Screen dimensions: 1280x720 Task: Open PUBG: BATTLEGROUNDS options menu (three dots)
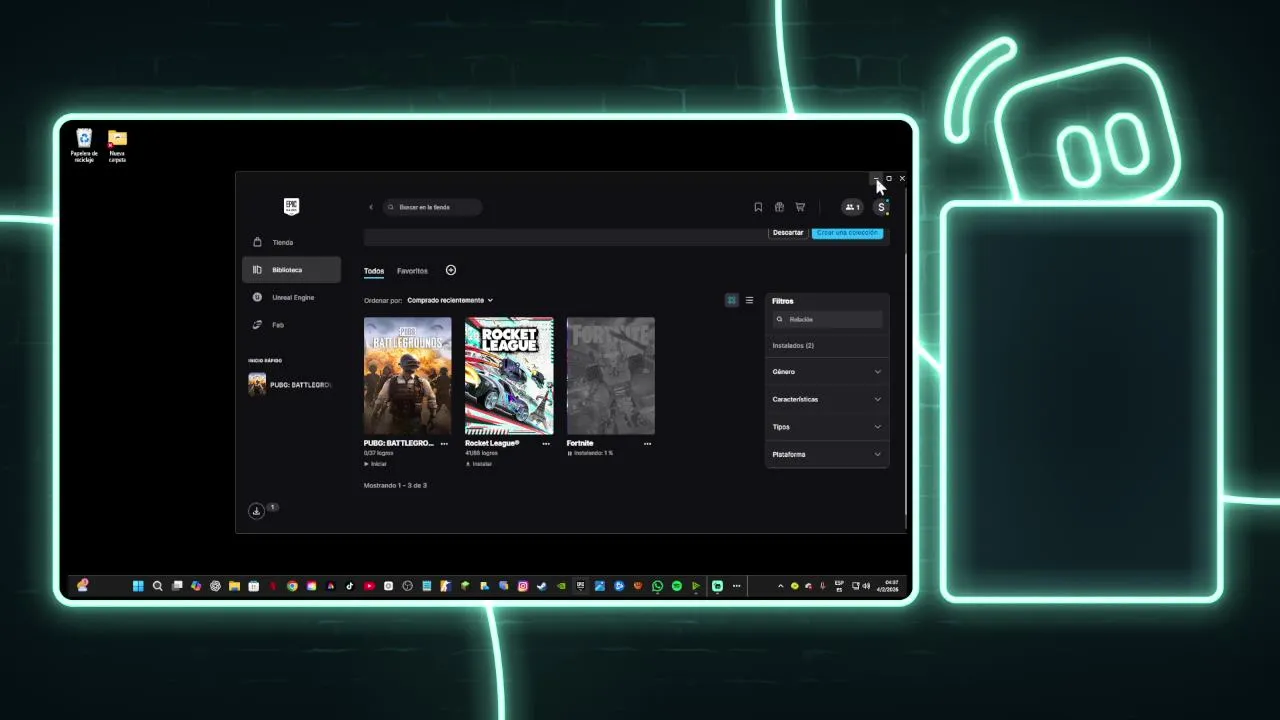pos(444,443)
